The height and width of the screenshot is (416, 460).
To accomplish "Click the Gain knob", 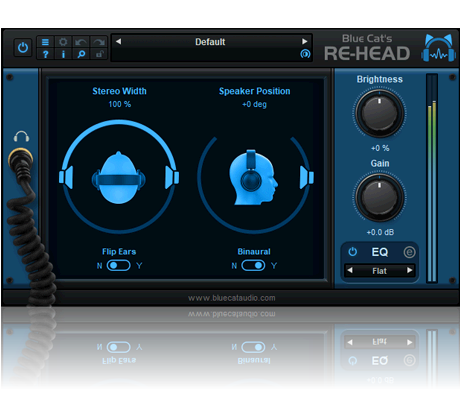I will pyautogui.click(x=379, y=197).
